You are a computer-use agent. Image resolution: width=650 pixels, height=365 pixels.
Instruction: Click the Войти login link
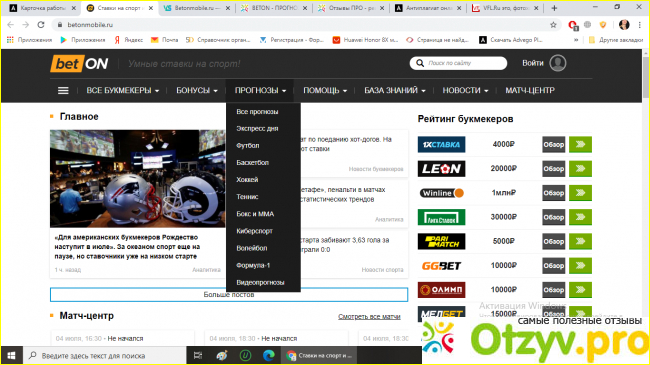(x=532, y=63)
